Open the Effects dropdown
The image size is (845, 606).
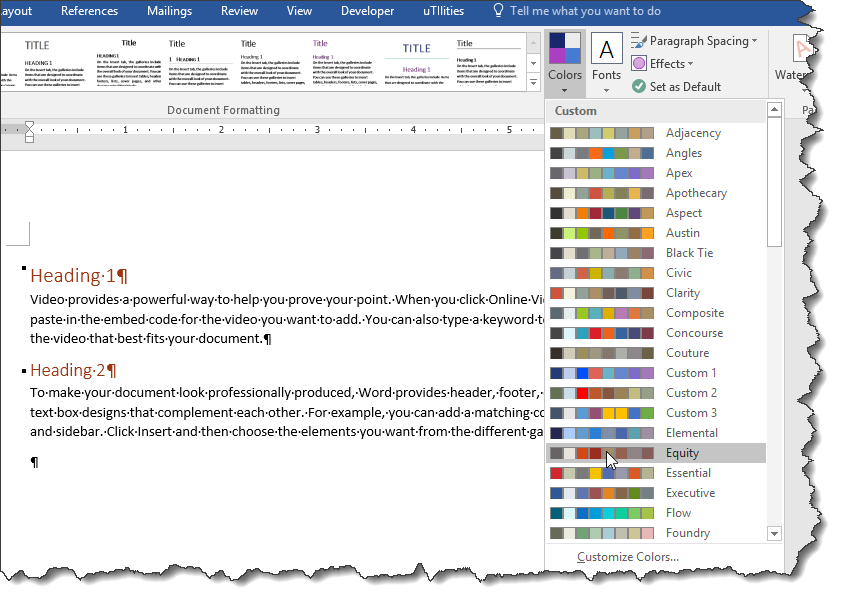[662, 64]
